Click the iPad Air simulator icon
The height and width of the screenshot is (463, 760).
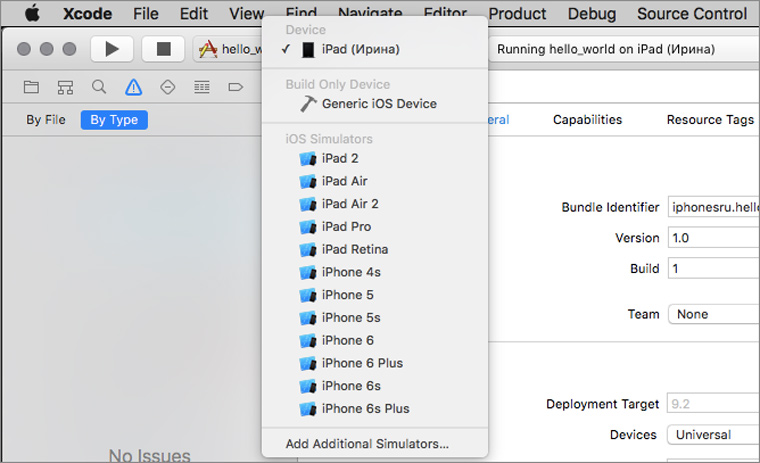pos(308,181)
